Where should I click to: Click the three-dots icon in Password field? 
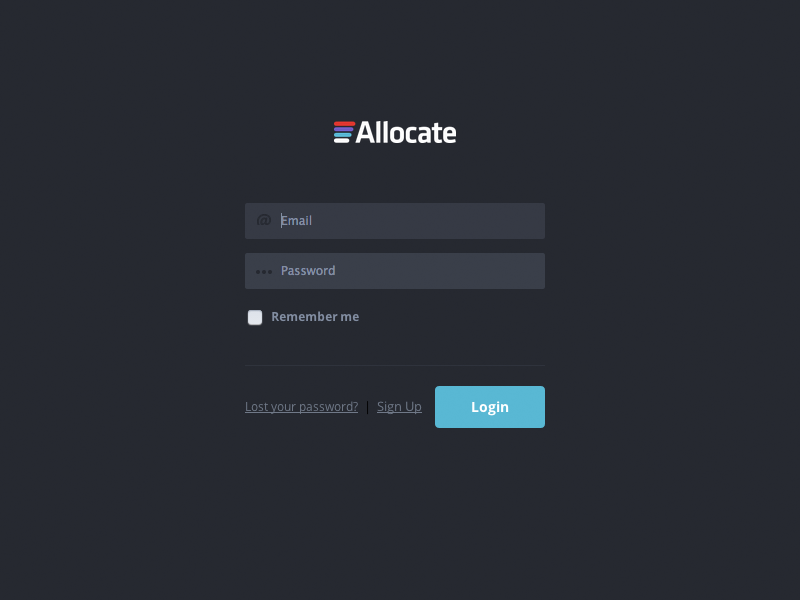click(x=264, y=271)
